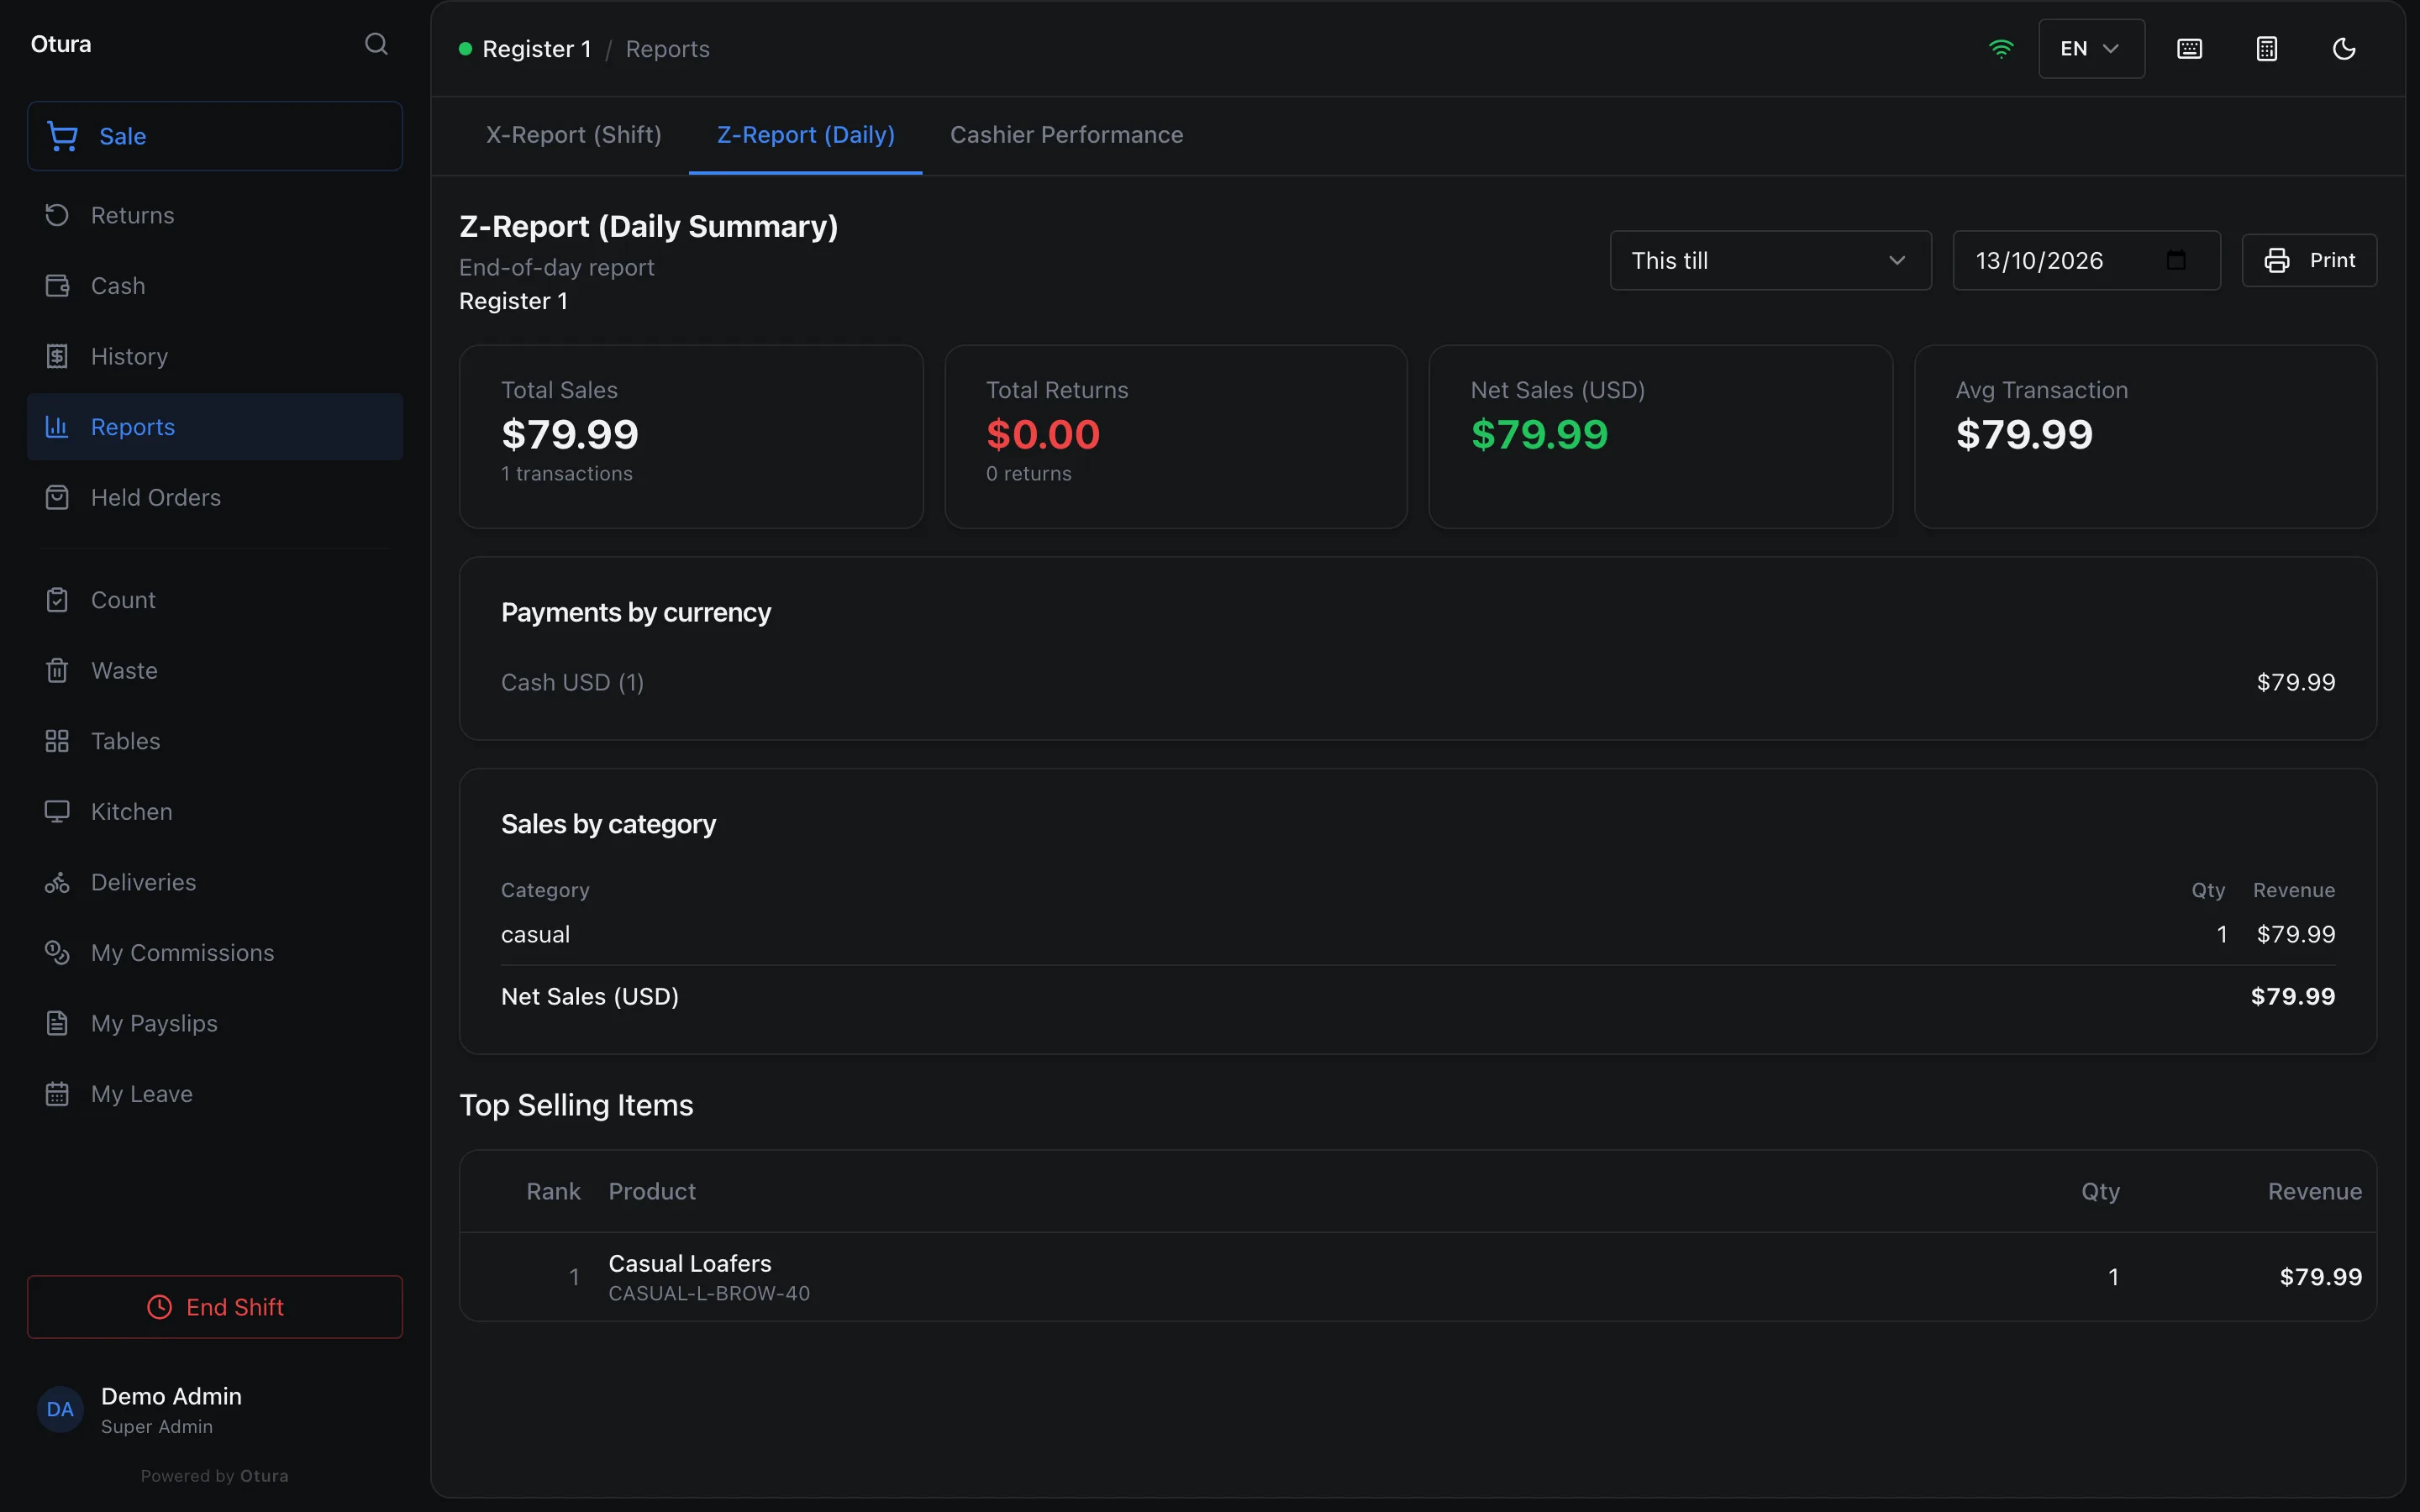Open the on-screen keyboard icon
Image resolution: width=2420 pixels, height=1512 pixels.
[2189, 49]
